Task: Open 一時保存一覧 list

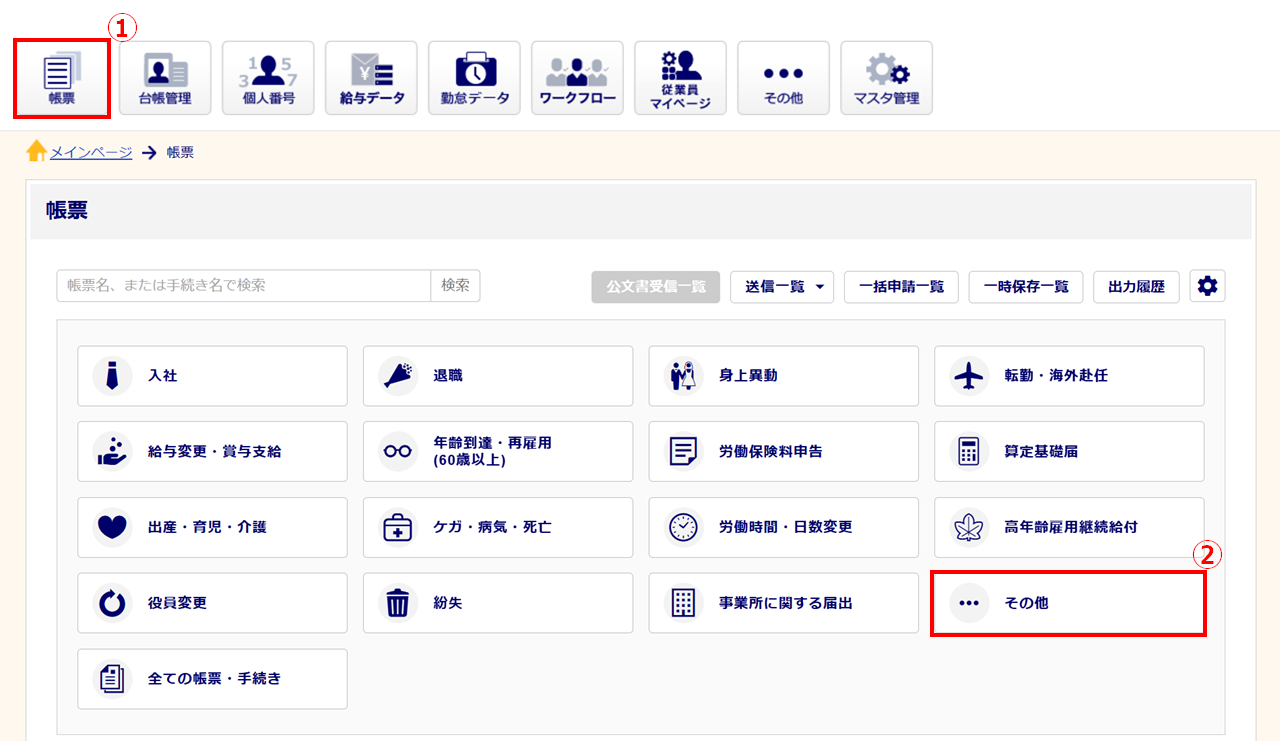Action: [x=1026, y=286]
